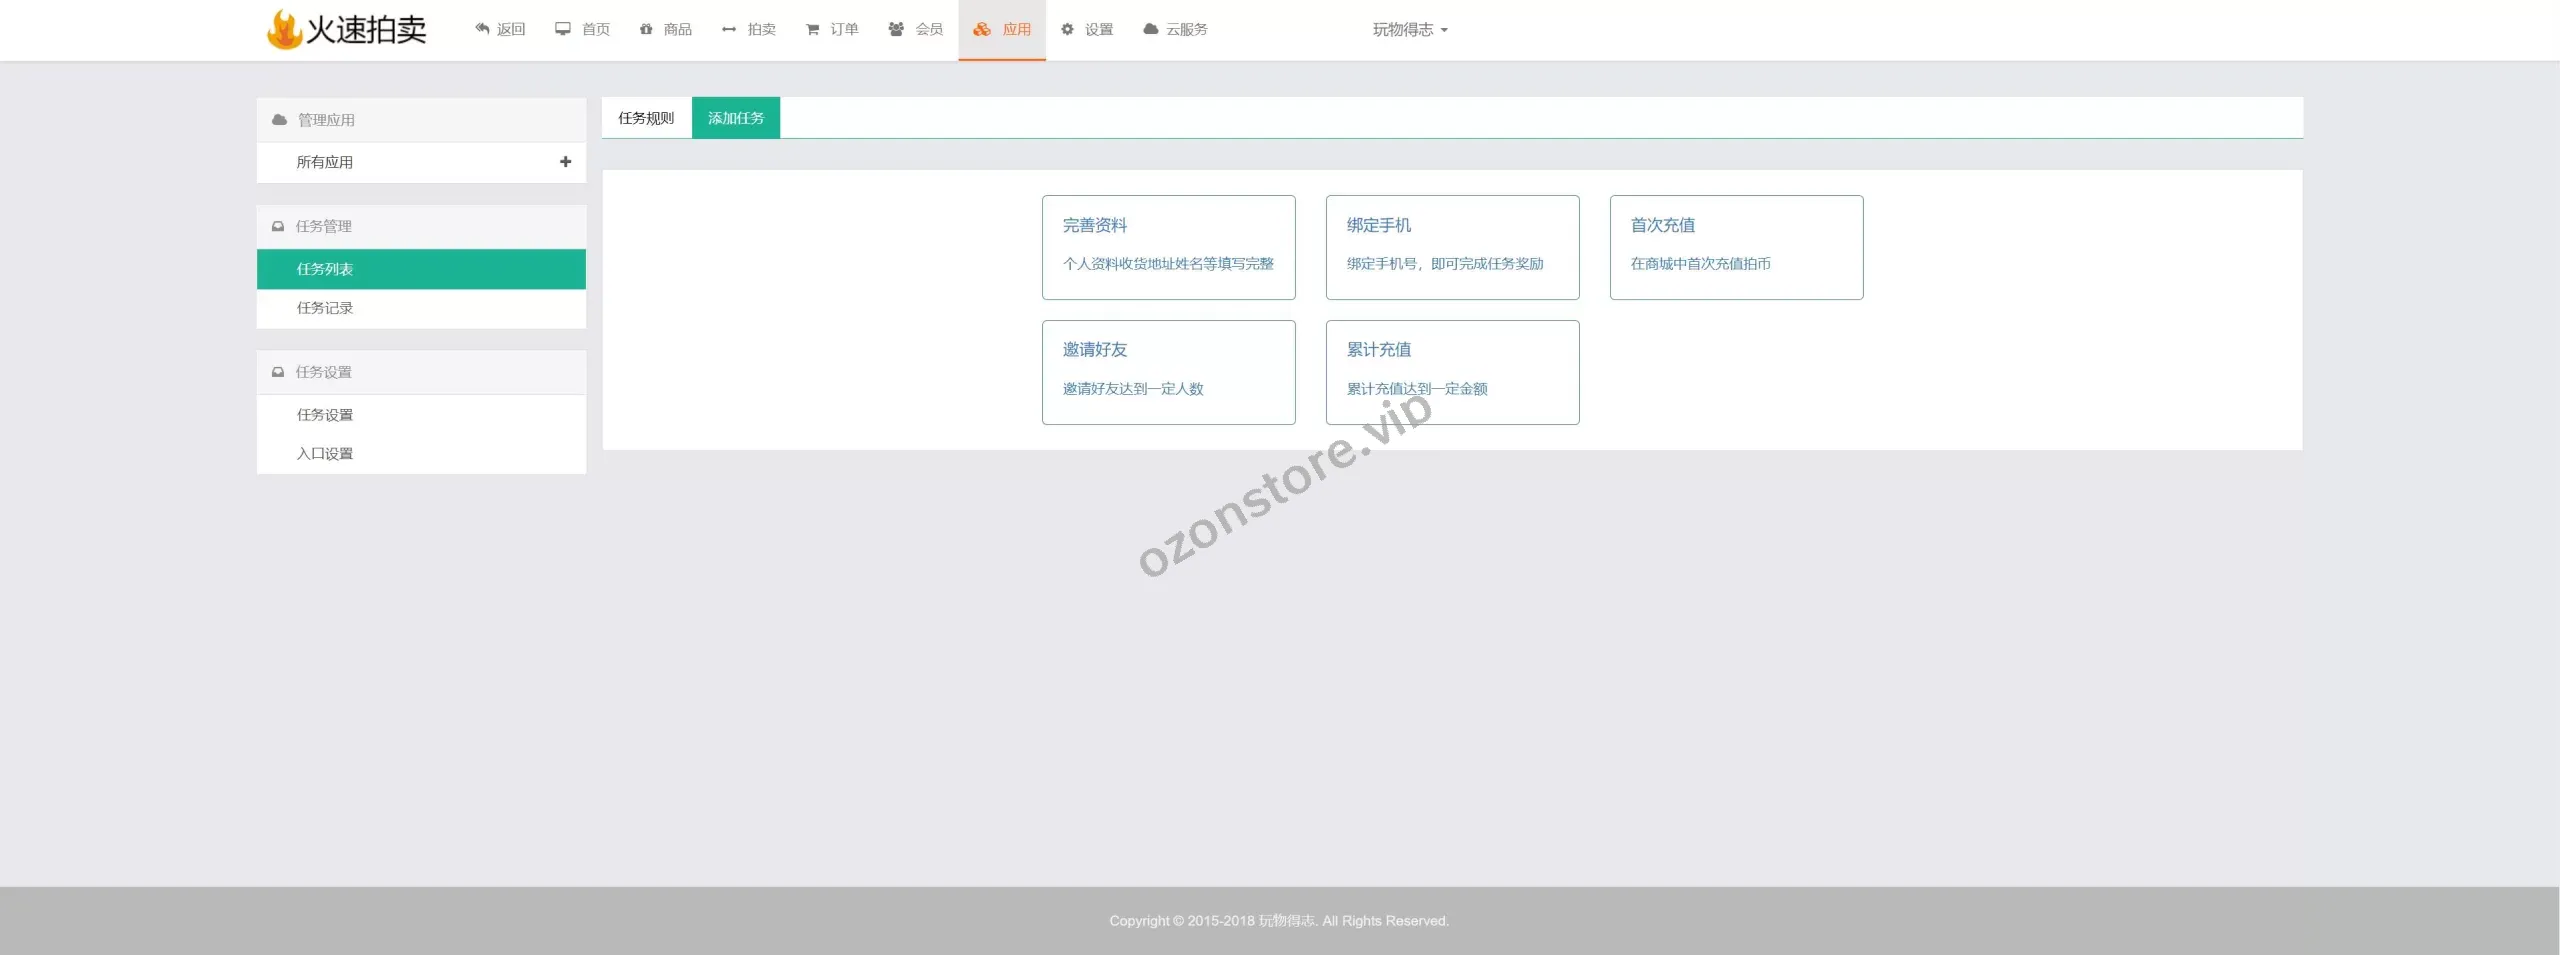Expand 所有应用 with the plus icon
This screenshot has height=955, width=2560.
(565, 162)
